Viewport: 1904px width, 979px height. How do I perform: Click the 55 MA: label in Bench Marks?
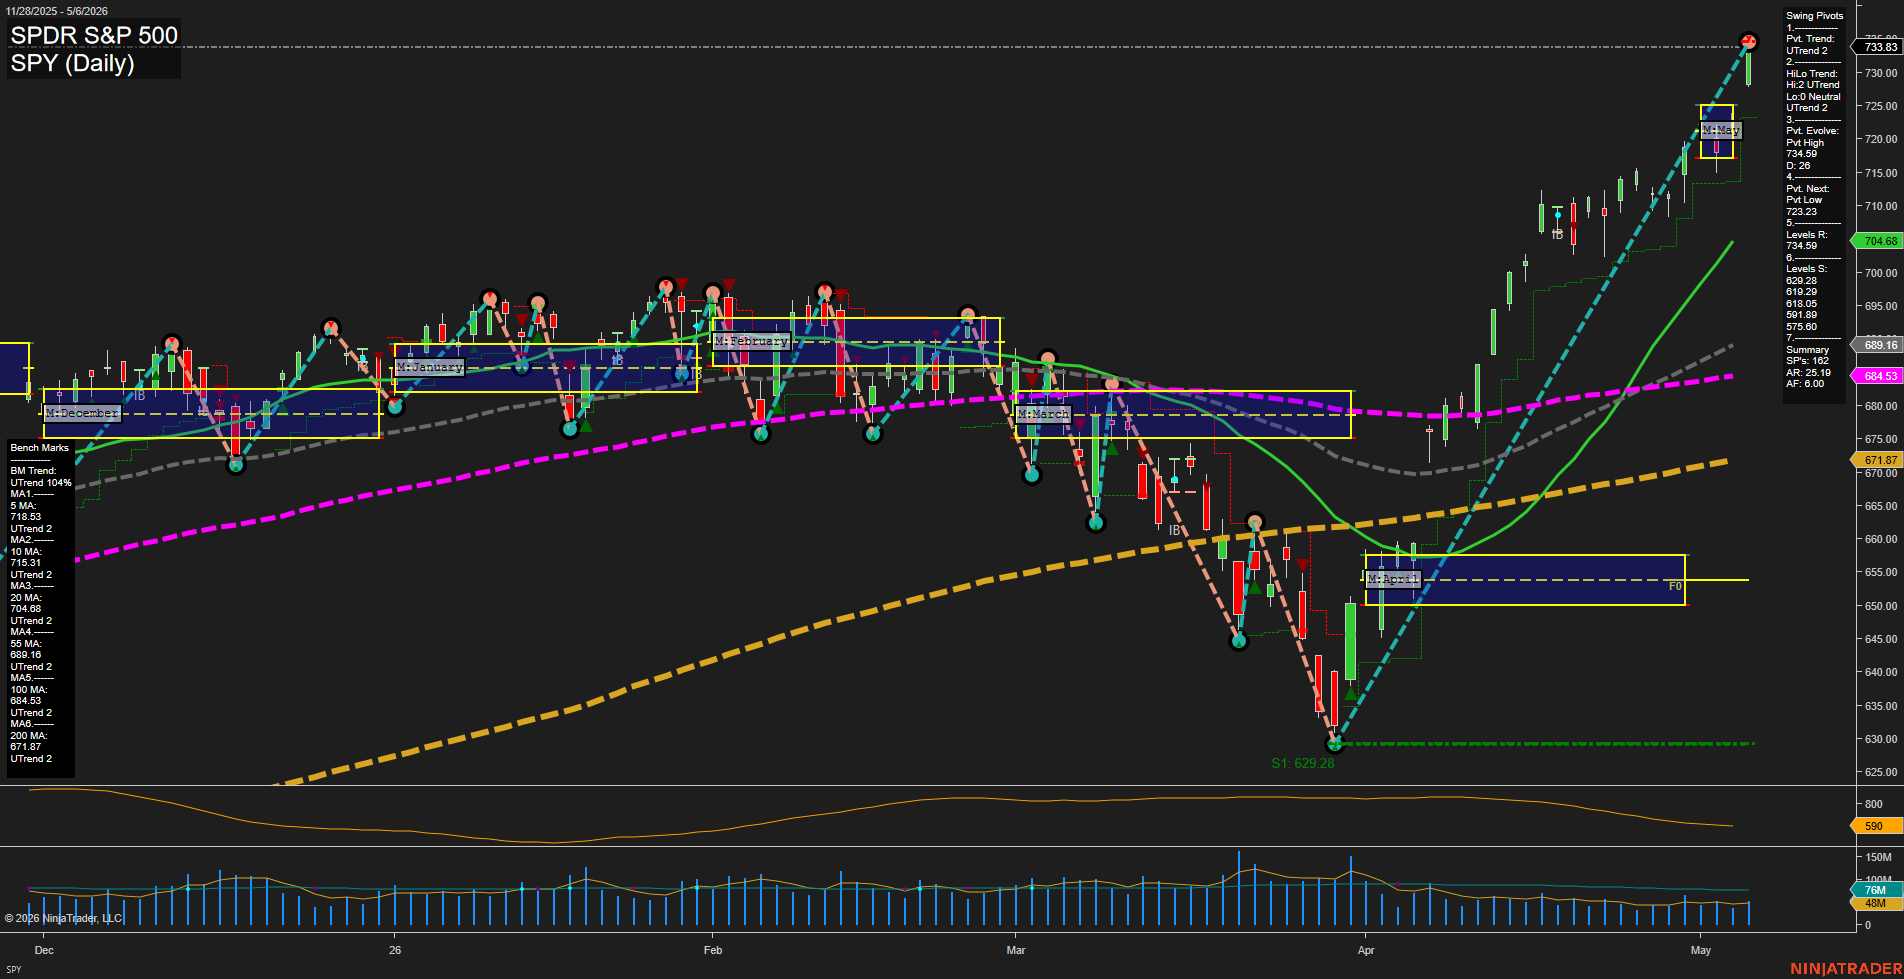coord(26,644)
